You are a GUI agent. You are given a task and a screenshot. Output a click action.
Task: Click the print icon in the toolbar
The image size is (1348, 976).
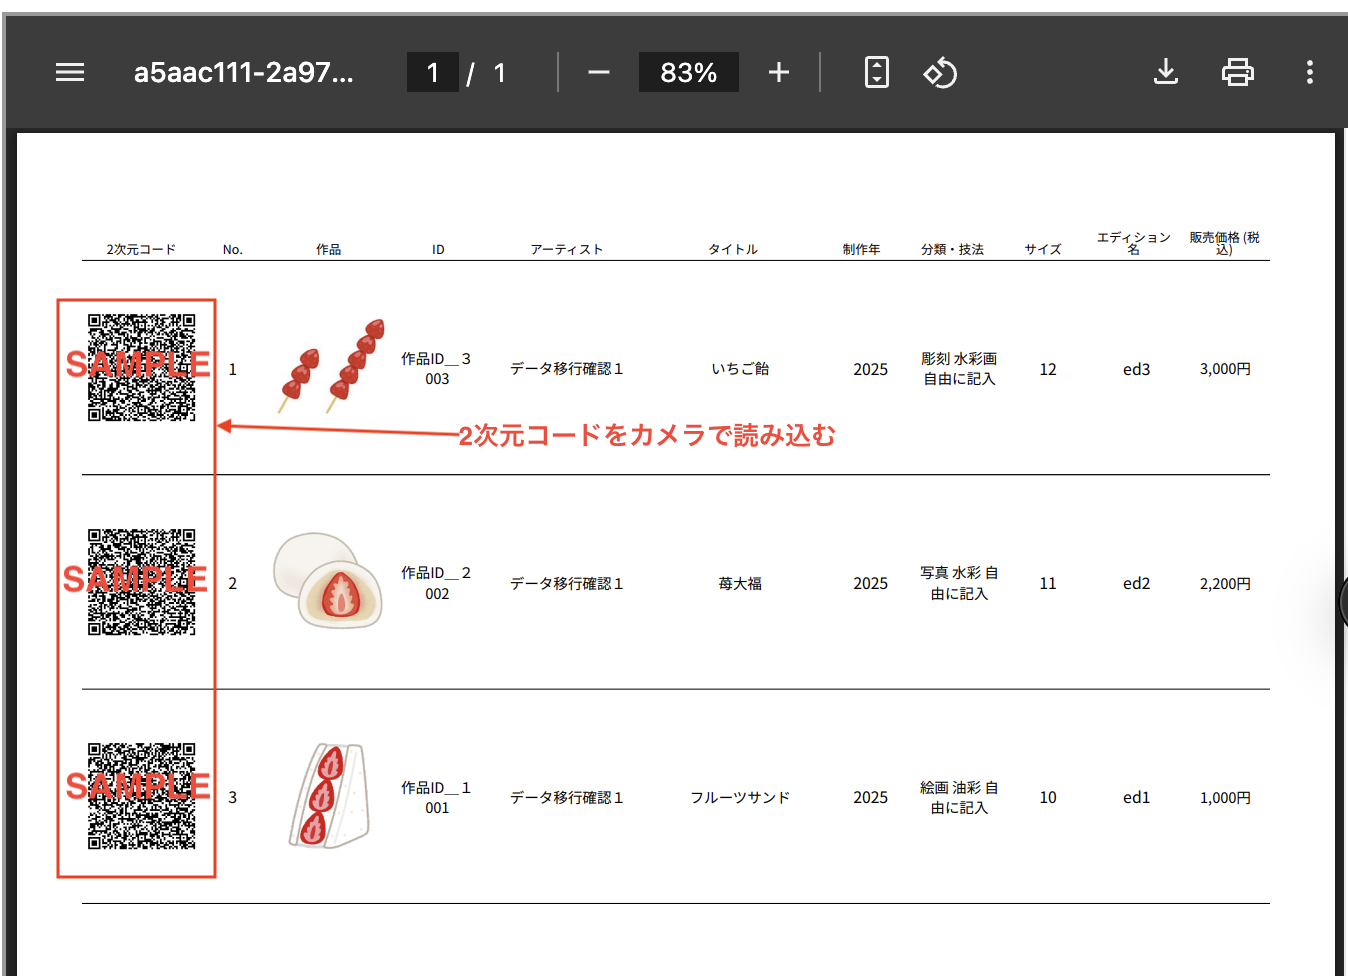(x=1237, y=72)
